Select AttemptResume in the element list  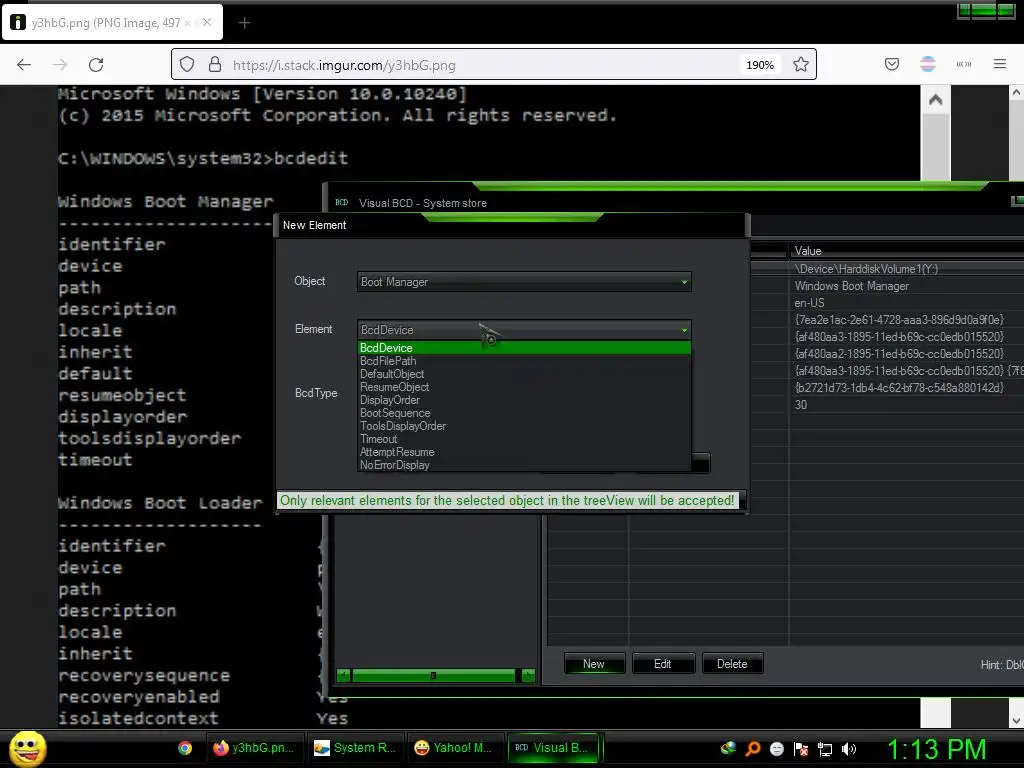[524, 453]
